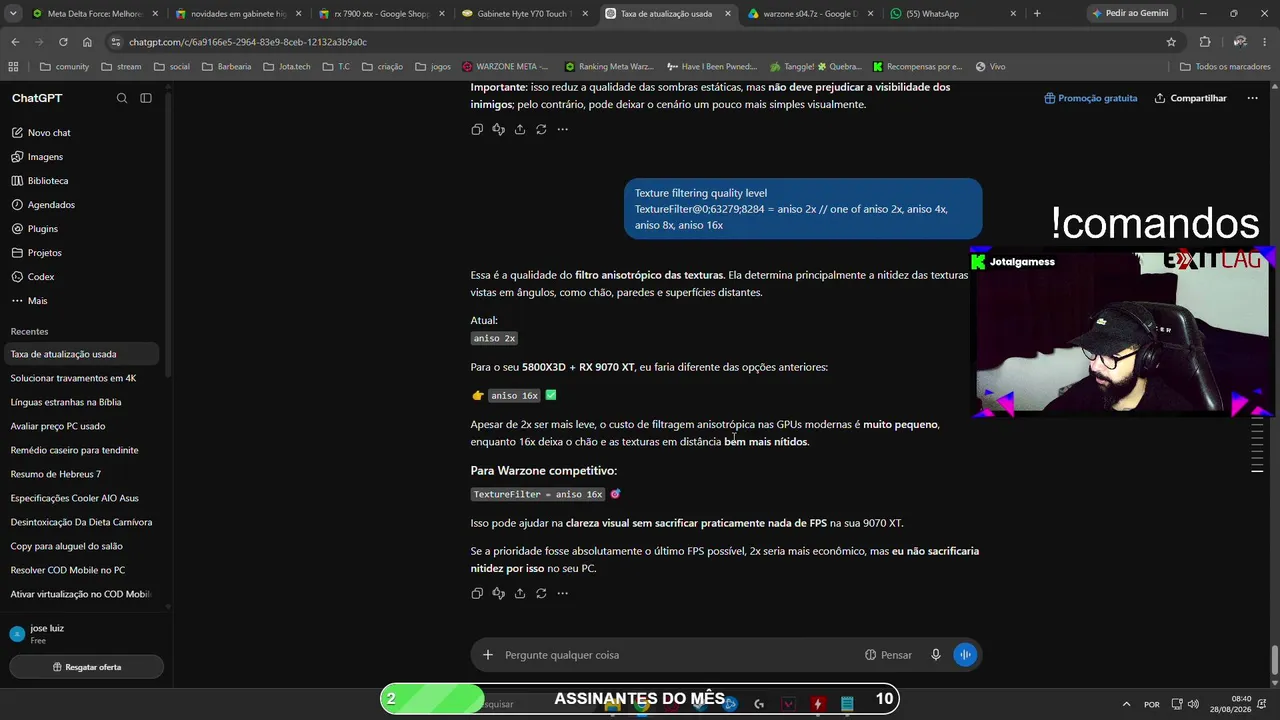The image size is (1280, 720).
Task: Click the Promoção gratuita link
Action: pyautogui.click(x=1091, y=98)
